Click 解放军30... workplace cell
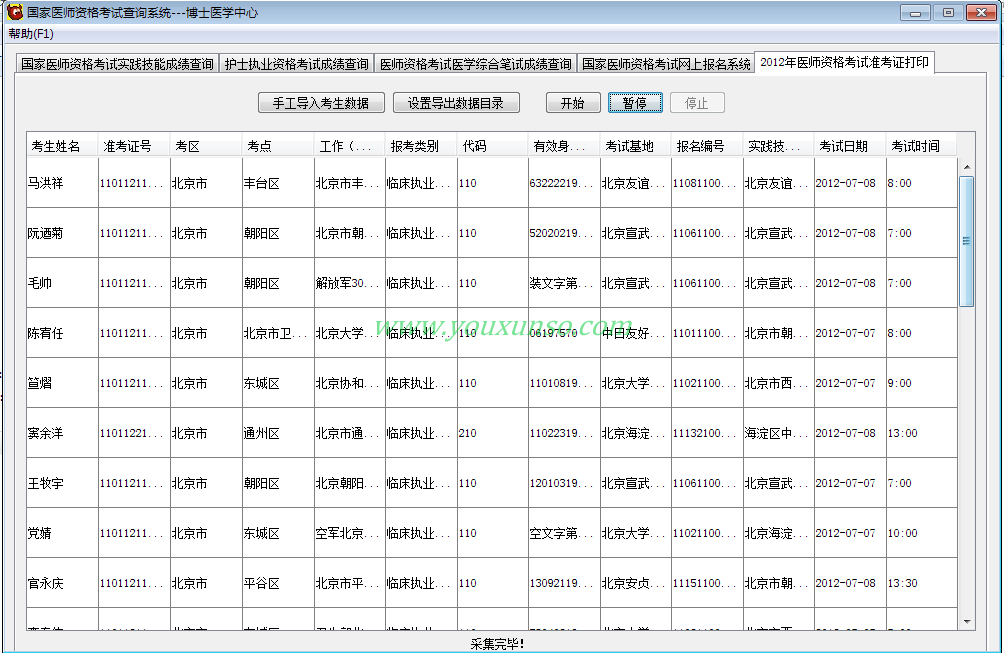Viewport: 1004px width, 653px height. (348, 284)
